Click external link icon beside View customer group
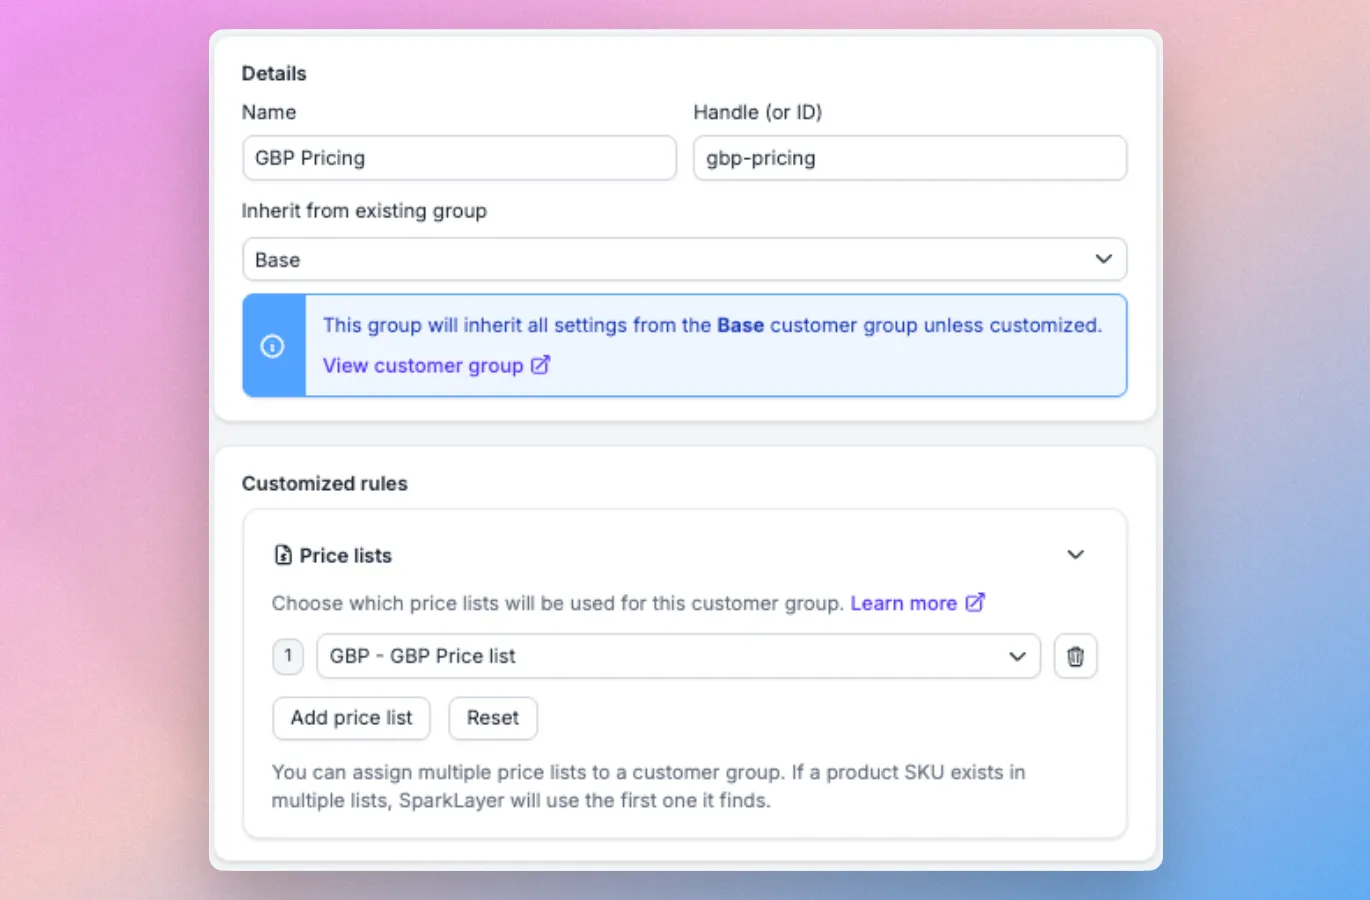 coord(540,365)
